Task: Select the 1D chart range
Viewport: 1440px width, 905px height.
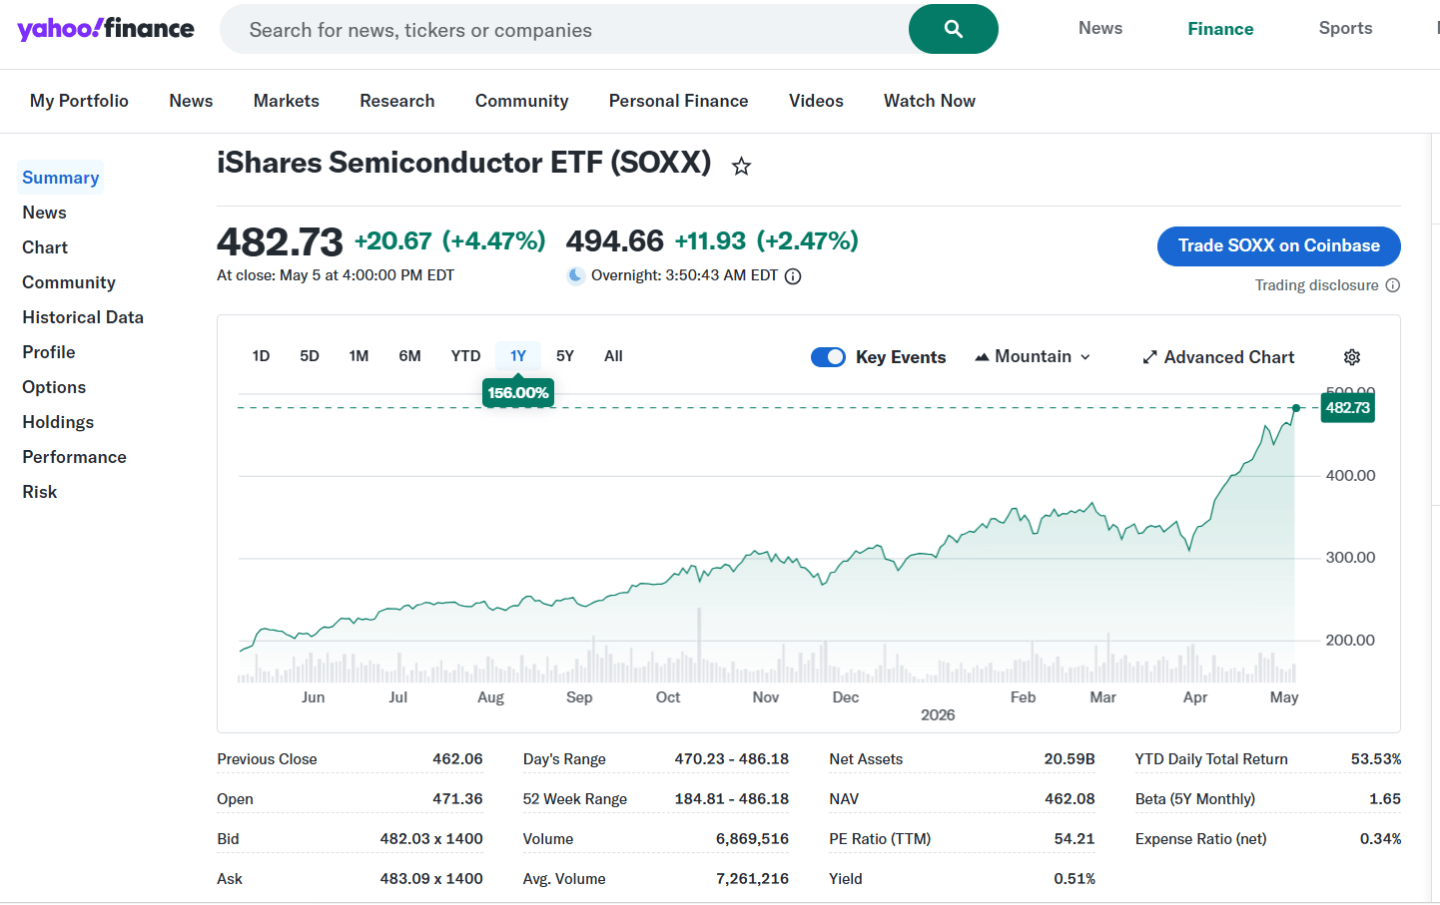Action: click(261, 356)
